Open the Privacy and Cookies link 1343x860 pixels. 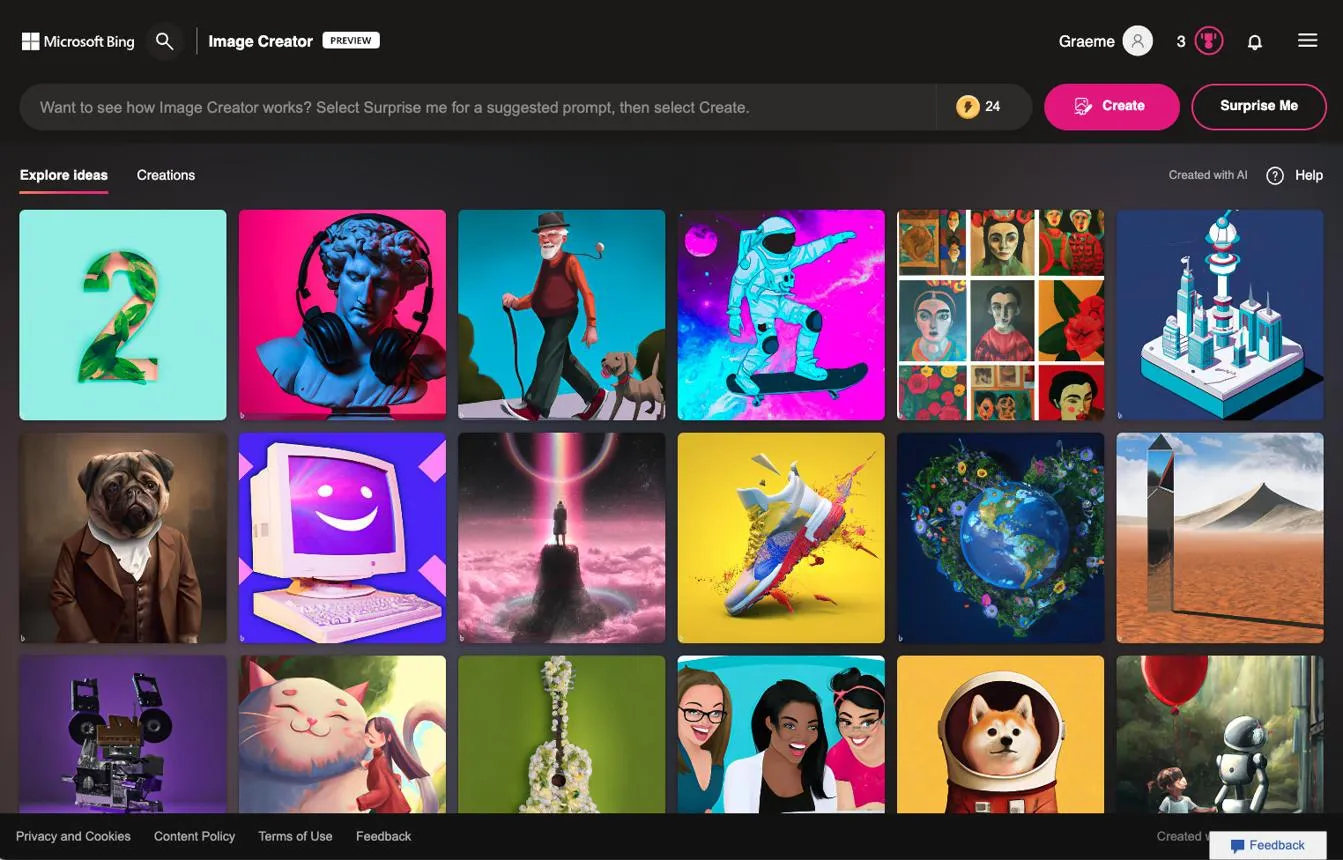point(73,836)
